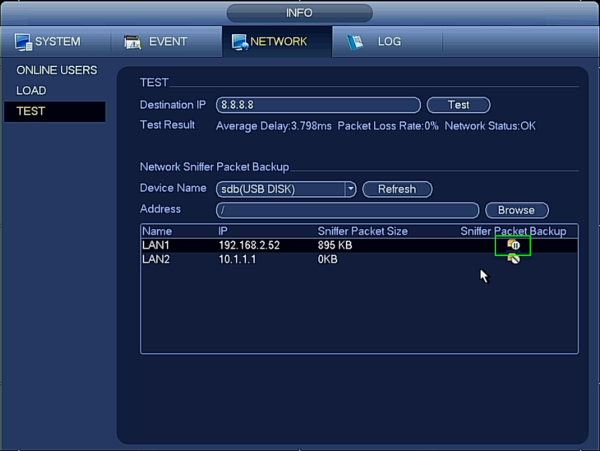Select the sdb(USB DISK) combo box
The height and width of the screenshot is (451, 600).
coord(286,189)
